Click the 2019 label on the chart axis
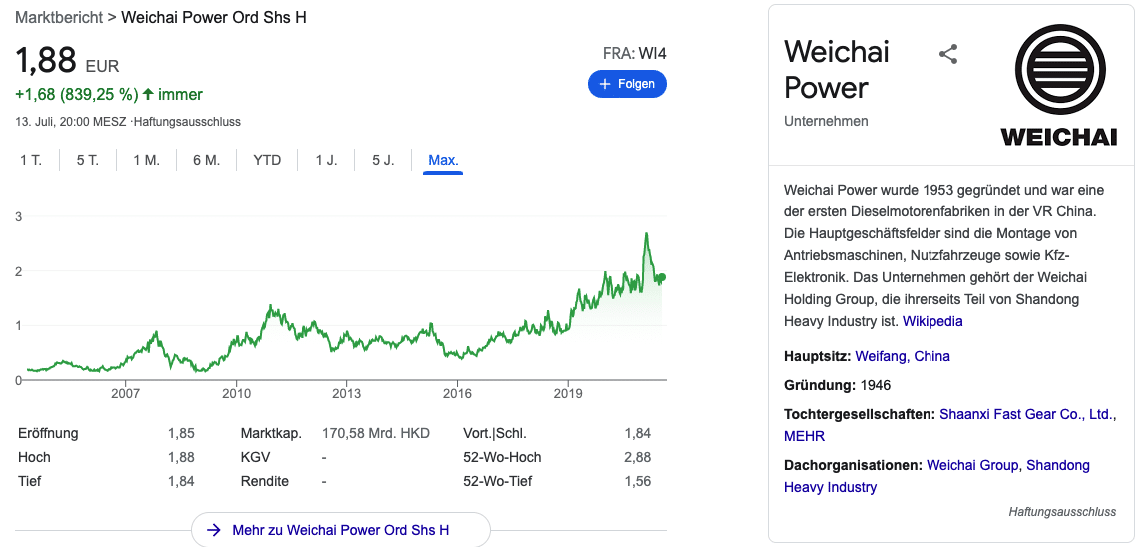This screenshot has height=547, width=1142. coord(567,394)
